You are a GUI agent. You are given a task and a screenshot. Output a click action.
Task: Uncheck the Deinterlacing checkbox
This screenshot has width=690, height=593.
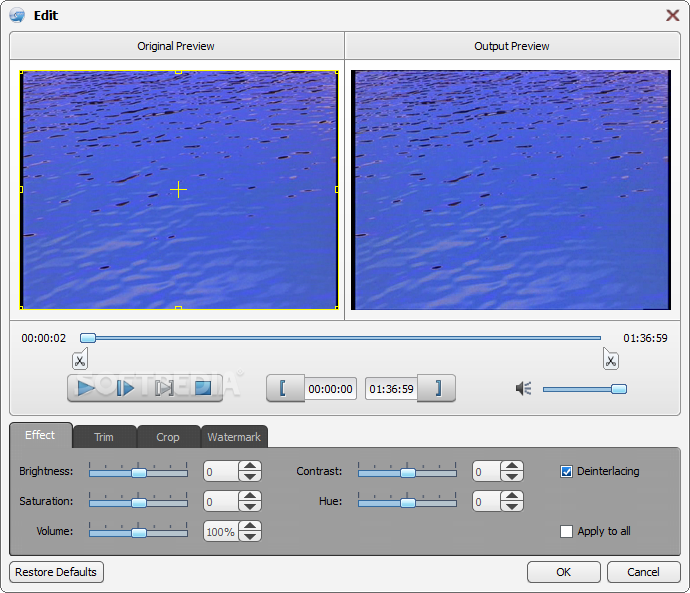[x=566, y=472]
